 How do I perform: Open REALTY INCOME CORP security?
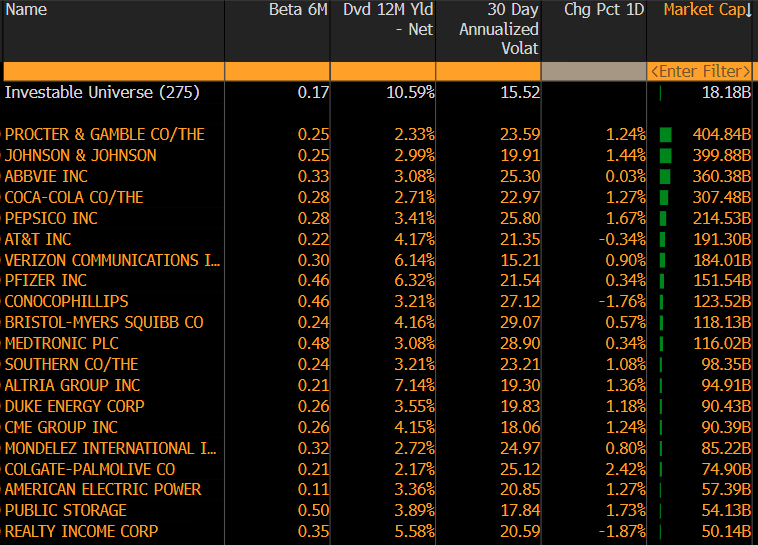tap(81, 531)
